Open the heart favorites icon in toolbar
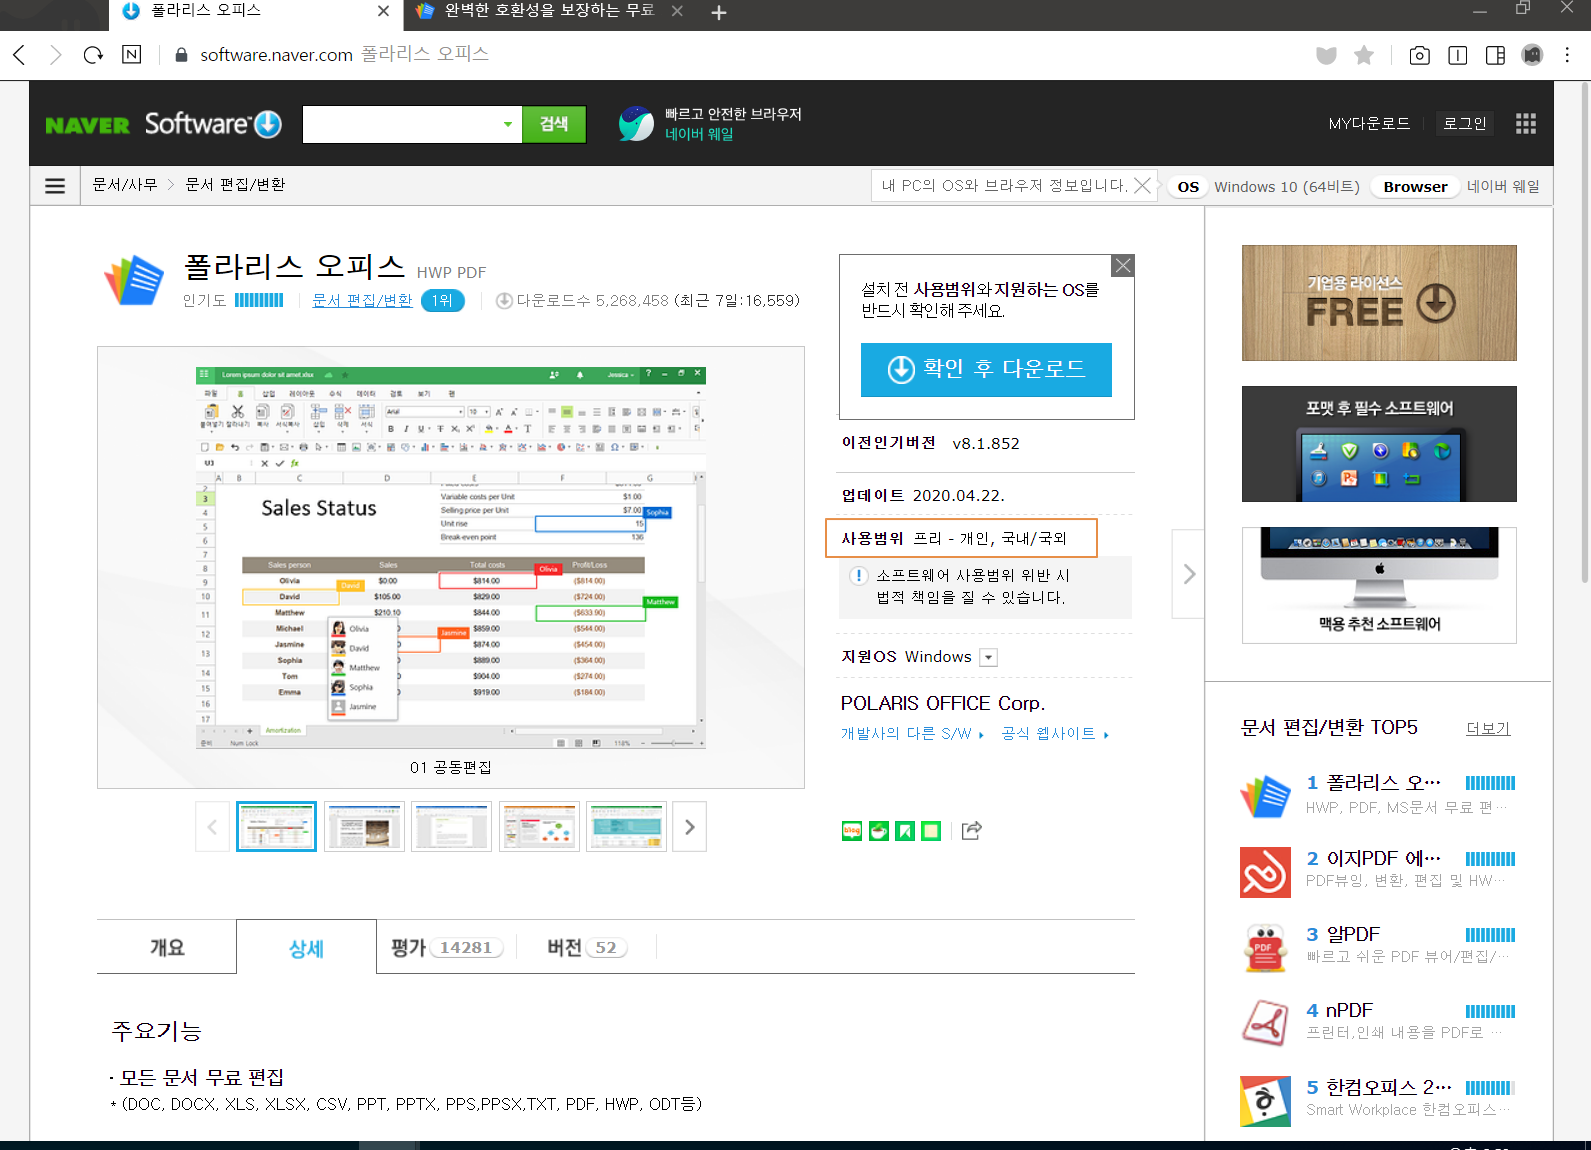1591x1150 pixels. tap(1326, 55)
